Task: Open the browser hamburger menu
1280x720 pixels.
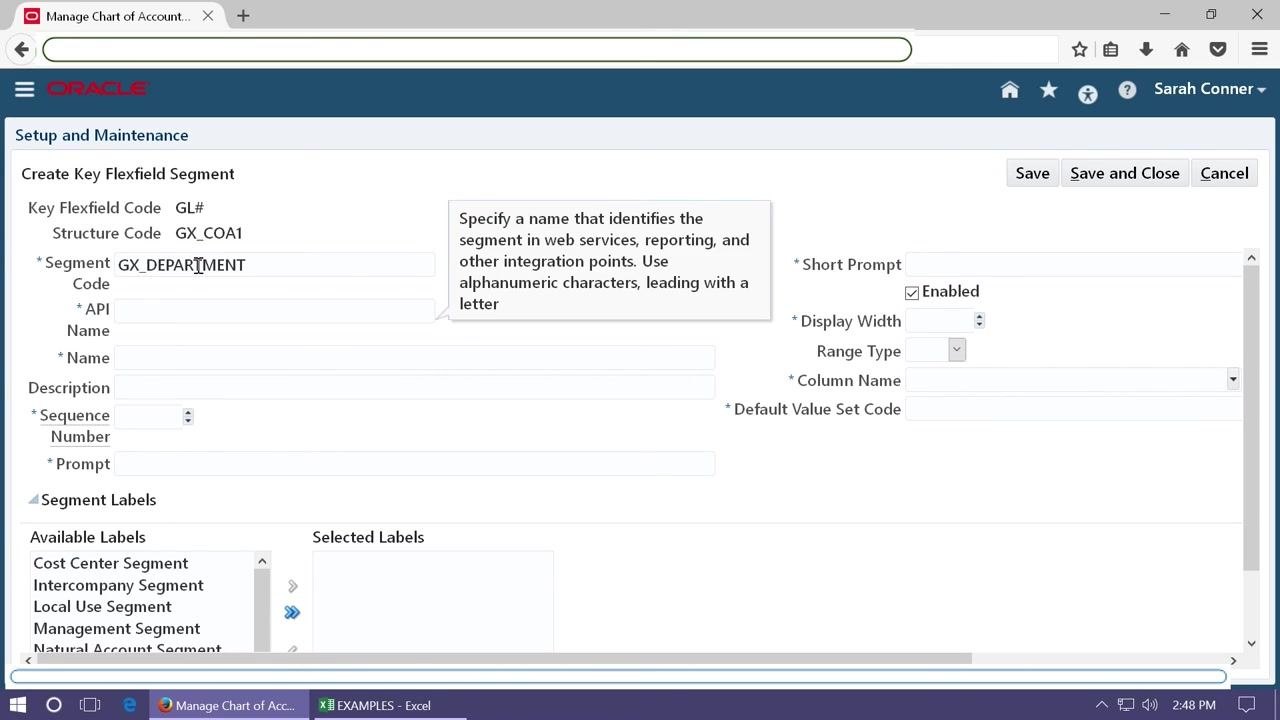Action: tap(1260, 49)
